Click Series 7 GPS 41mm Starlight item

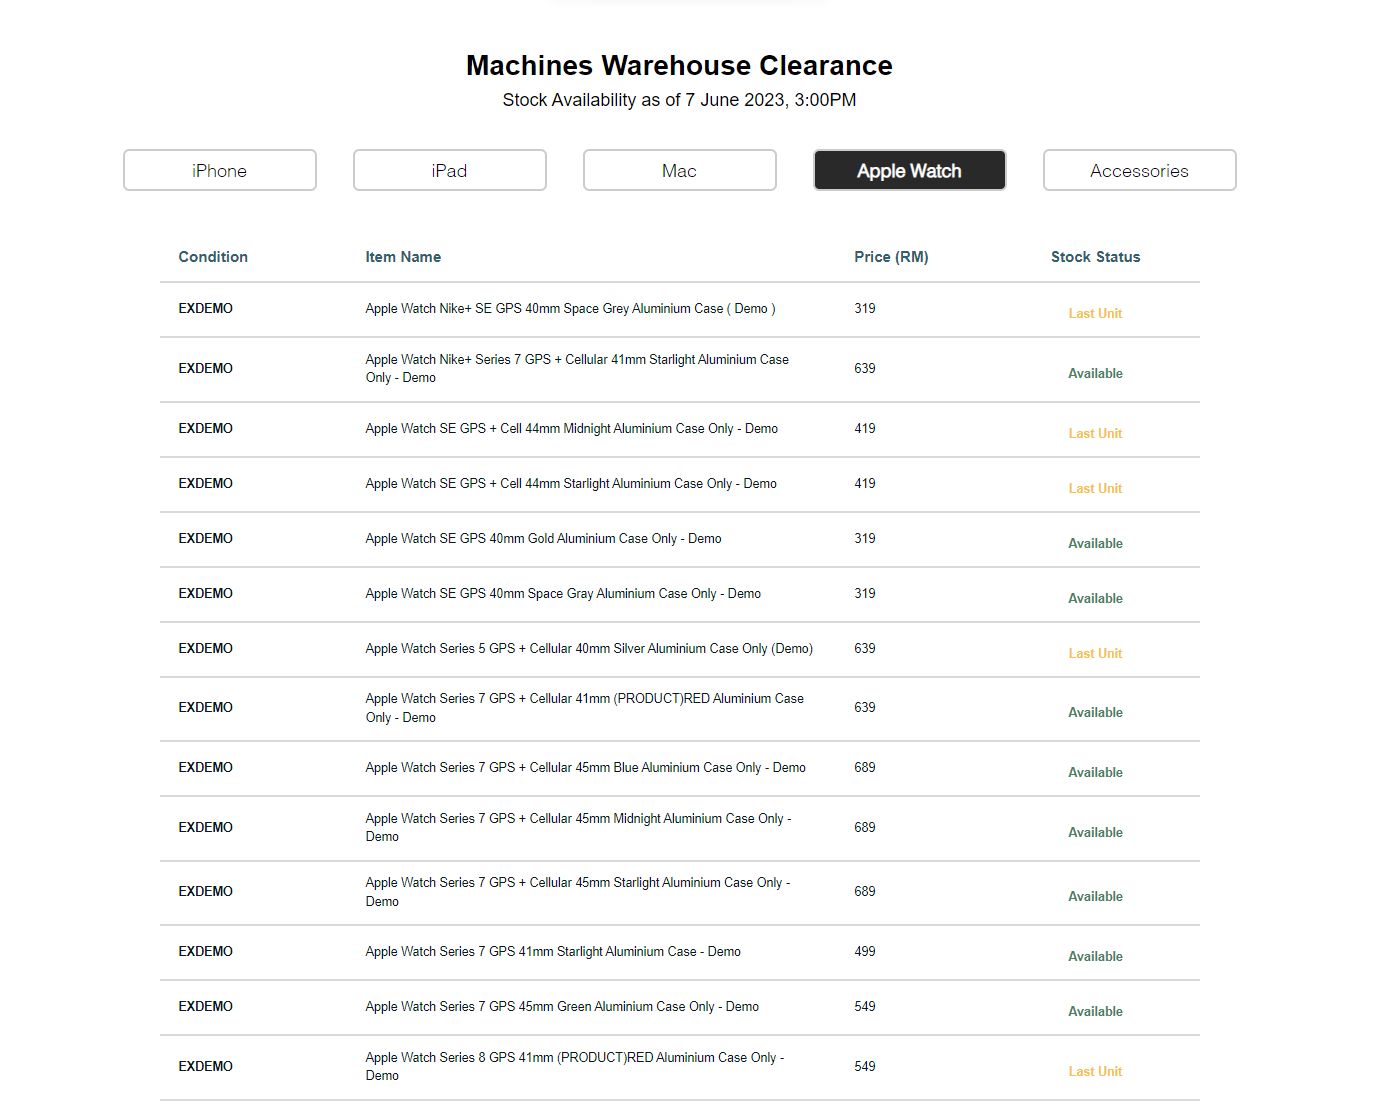click(553, 951)
